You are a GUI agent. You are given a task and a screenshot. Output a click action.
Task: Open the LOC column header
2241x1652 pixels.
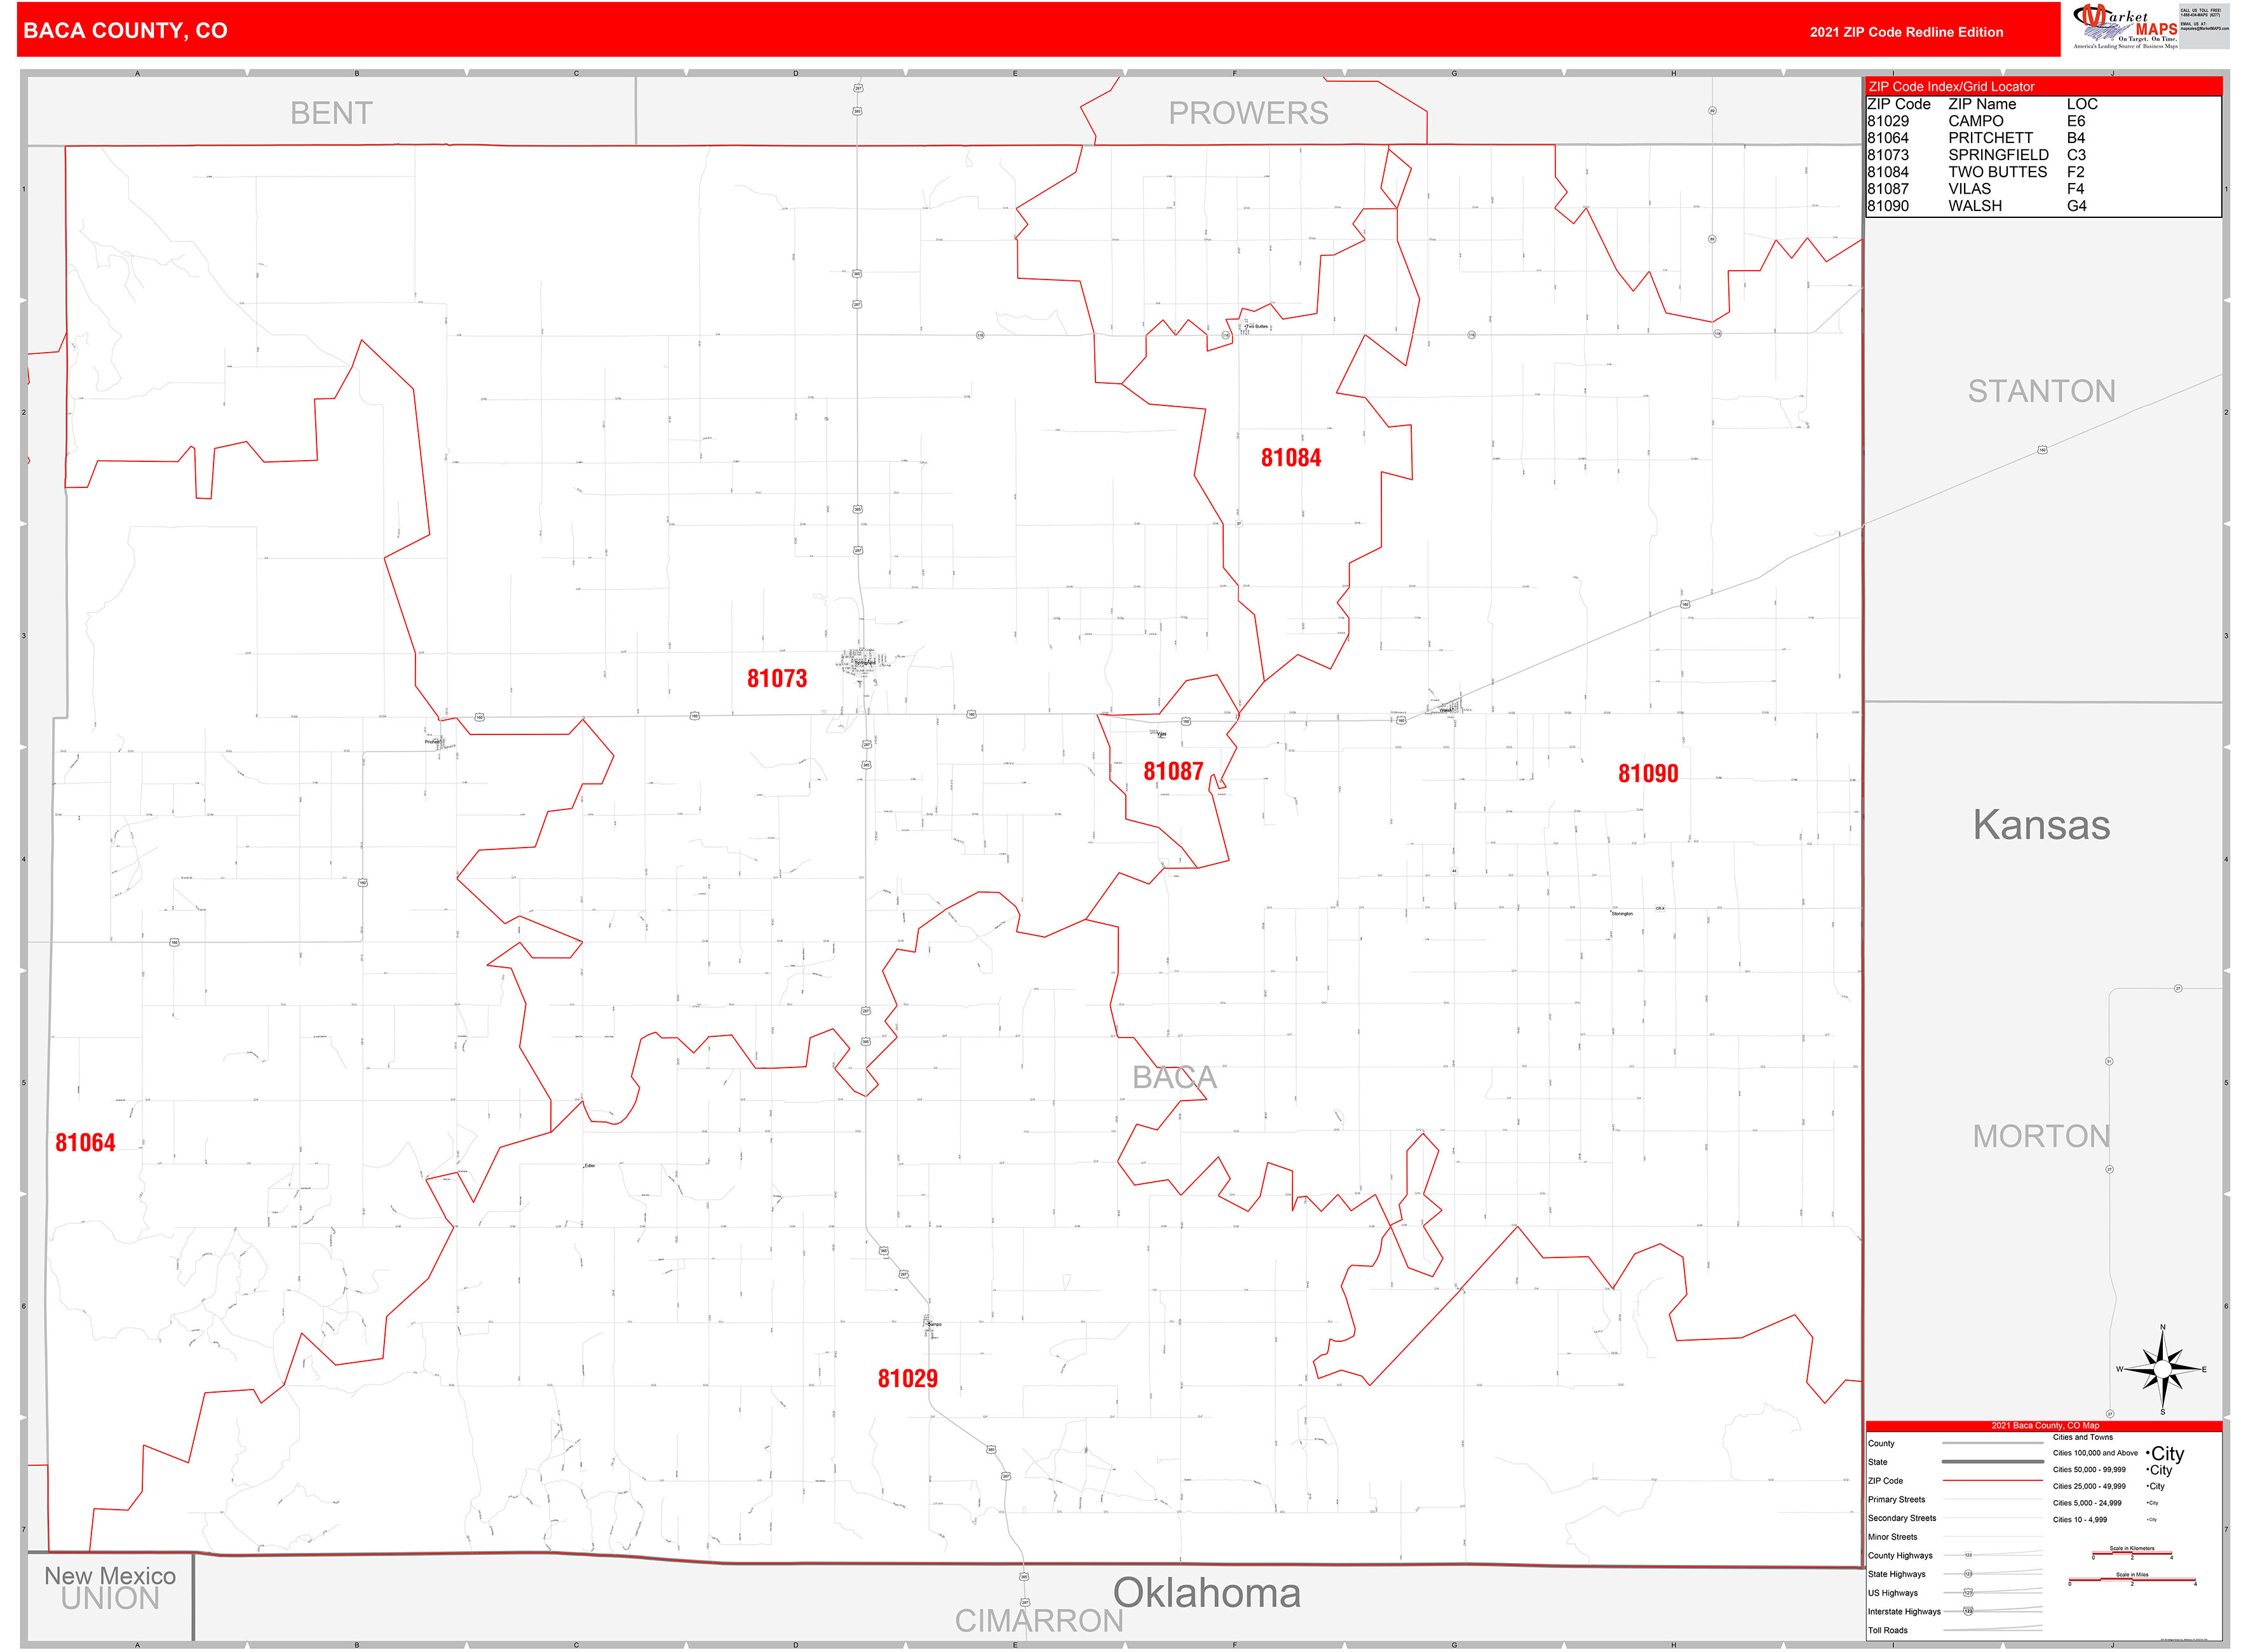pyautogui.click(x=2081, y=104)
